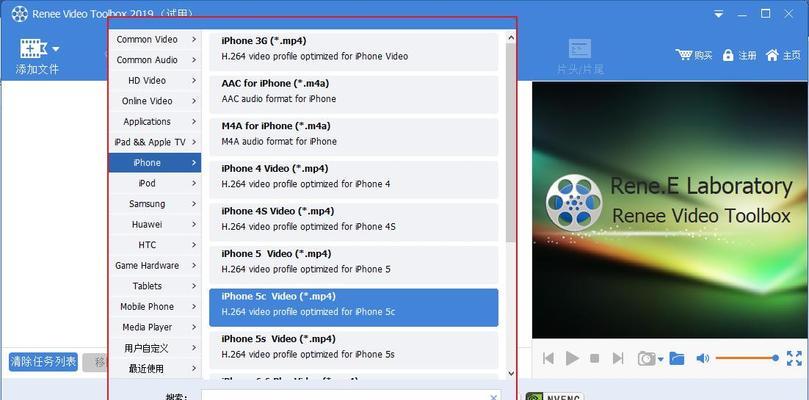Open the 用户自定义 category

click(155, 348)
